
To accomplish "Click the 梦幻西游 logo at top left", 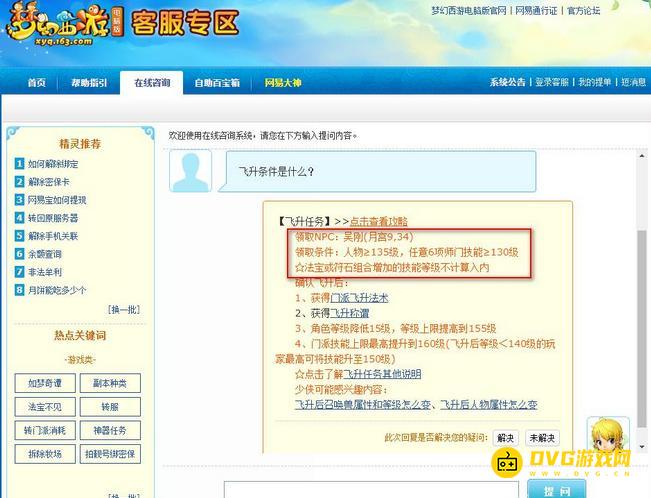I will [x=64, y=24].
